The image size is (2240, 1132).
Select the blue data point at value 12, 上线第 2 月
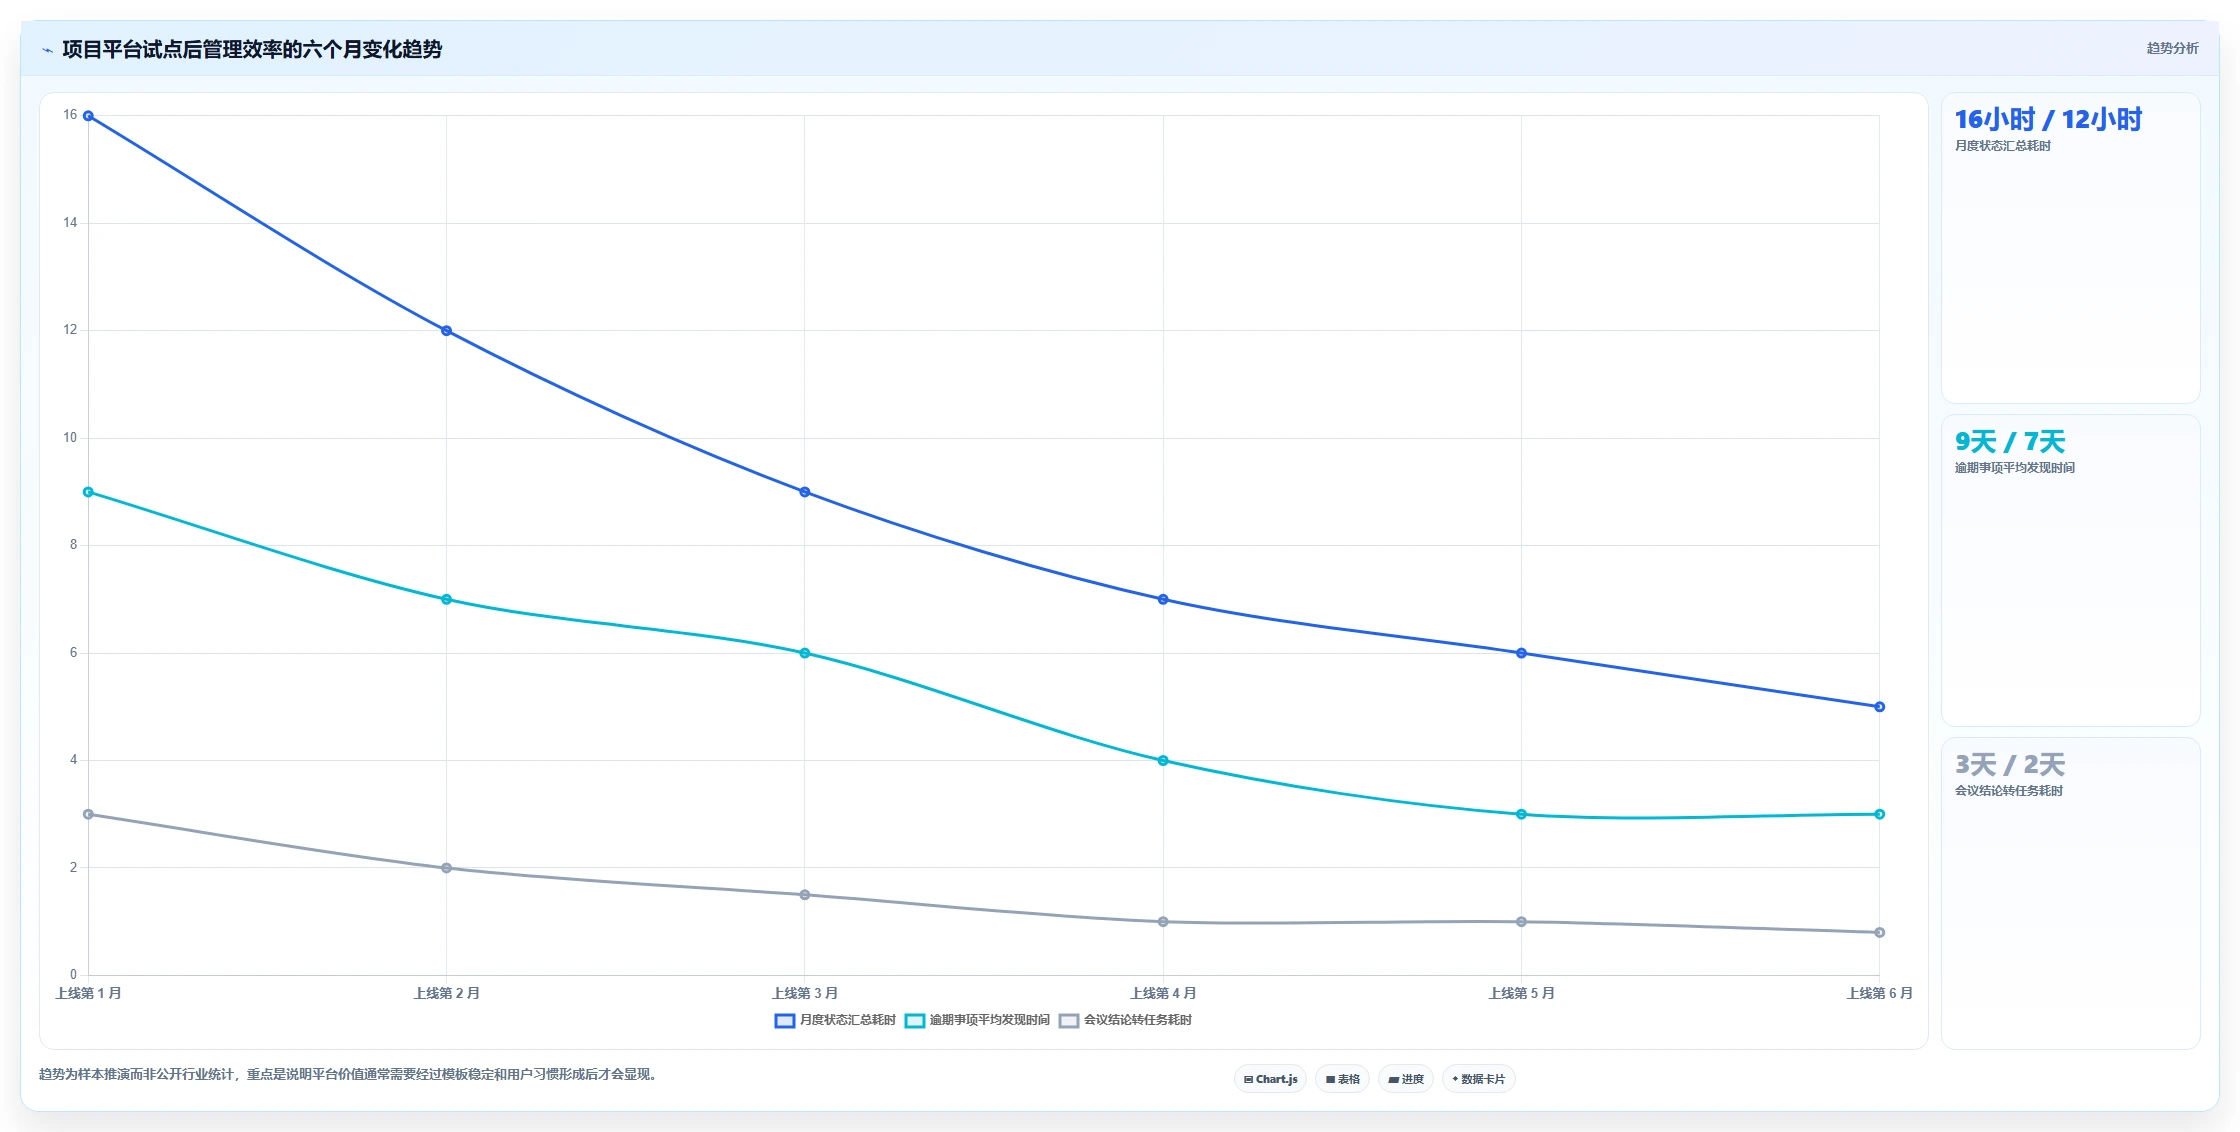point(446,331)
